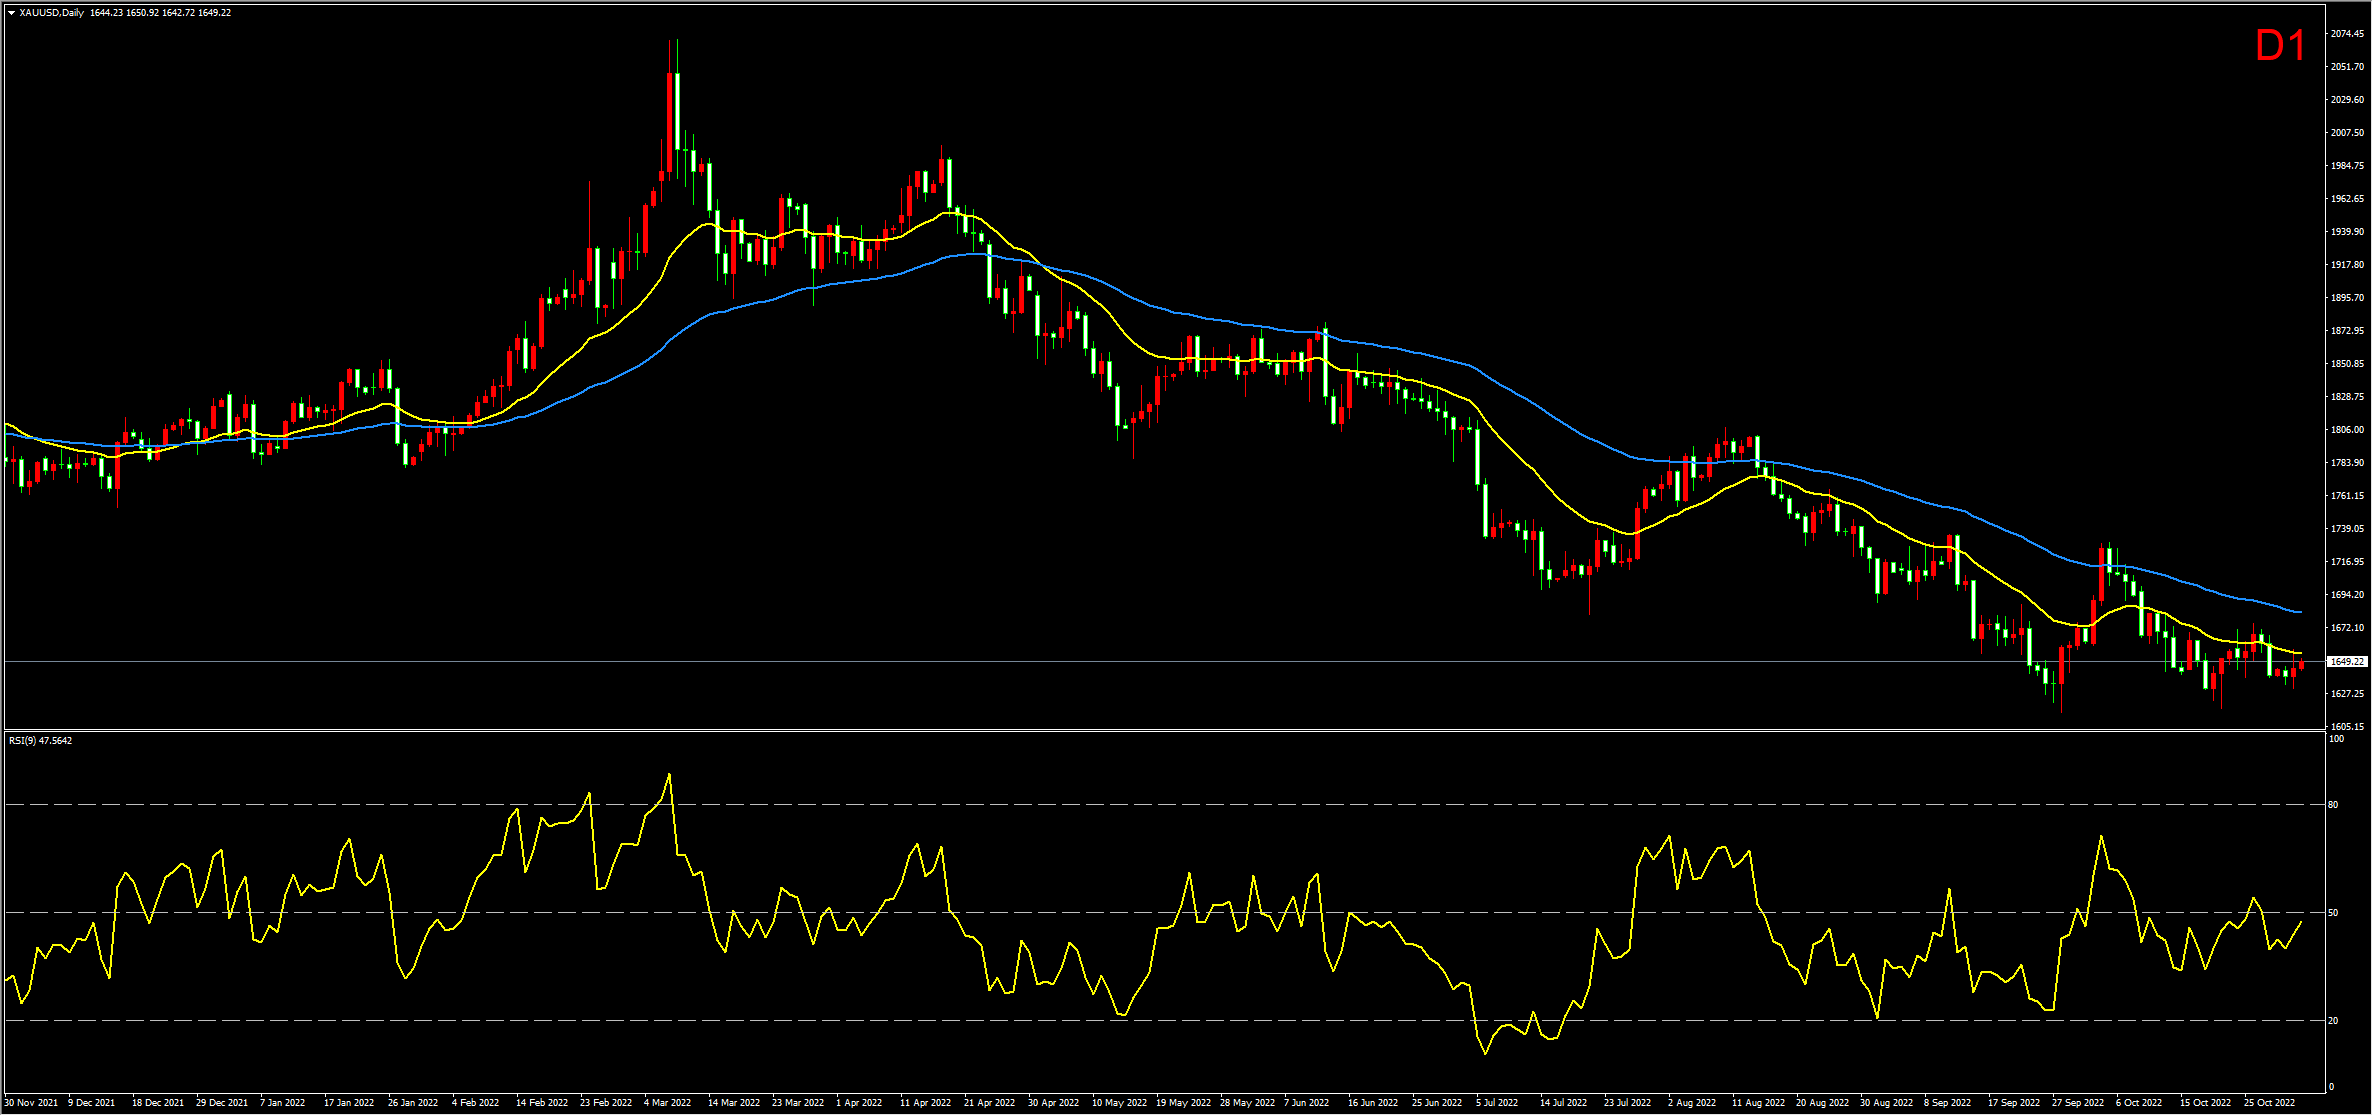Click the red D1 timeframe label
This screenshot has width=2373, height=1116.
pyautogui.click(x=2280, y=46)
